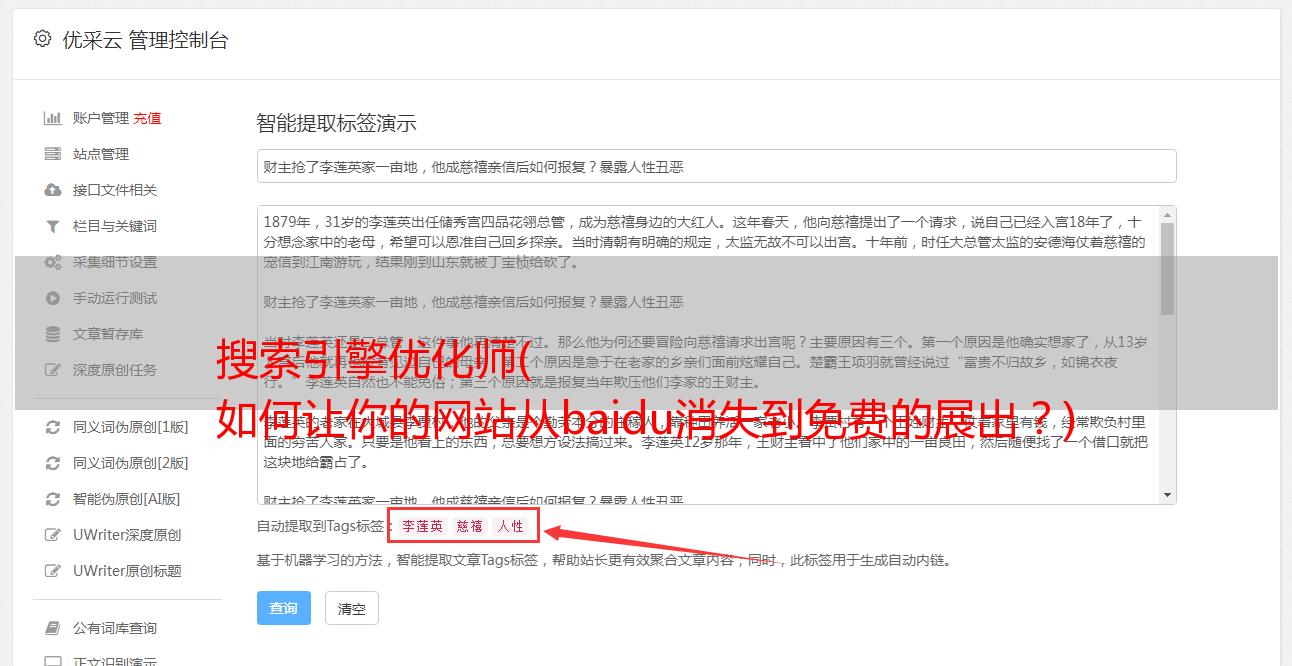Click the article title input field

[716, 166]
